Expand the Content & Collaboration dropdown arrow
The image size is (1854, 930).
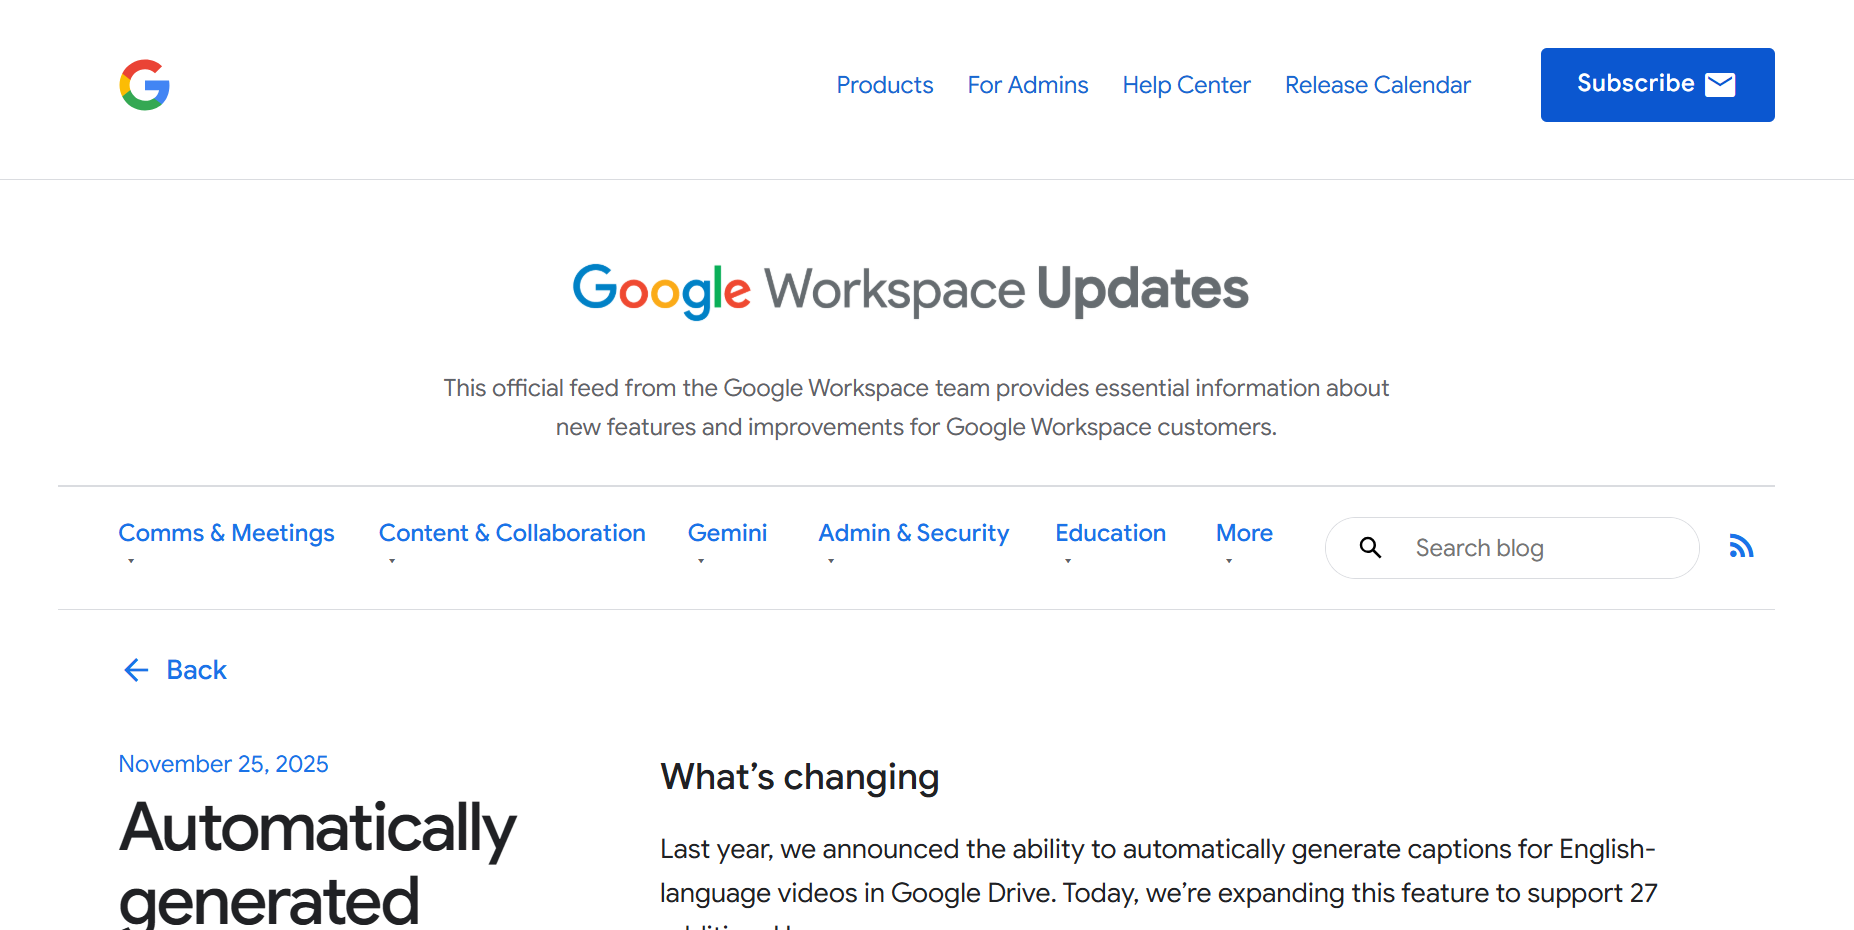pyautogui.click(x=392, y=561)
